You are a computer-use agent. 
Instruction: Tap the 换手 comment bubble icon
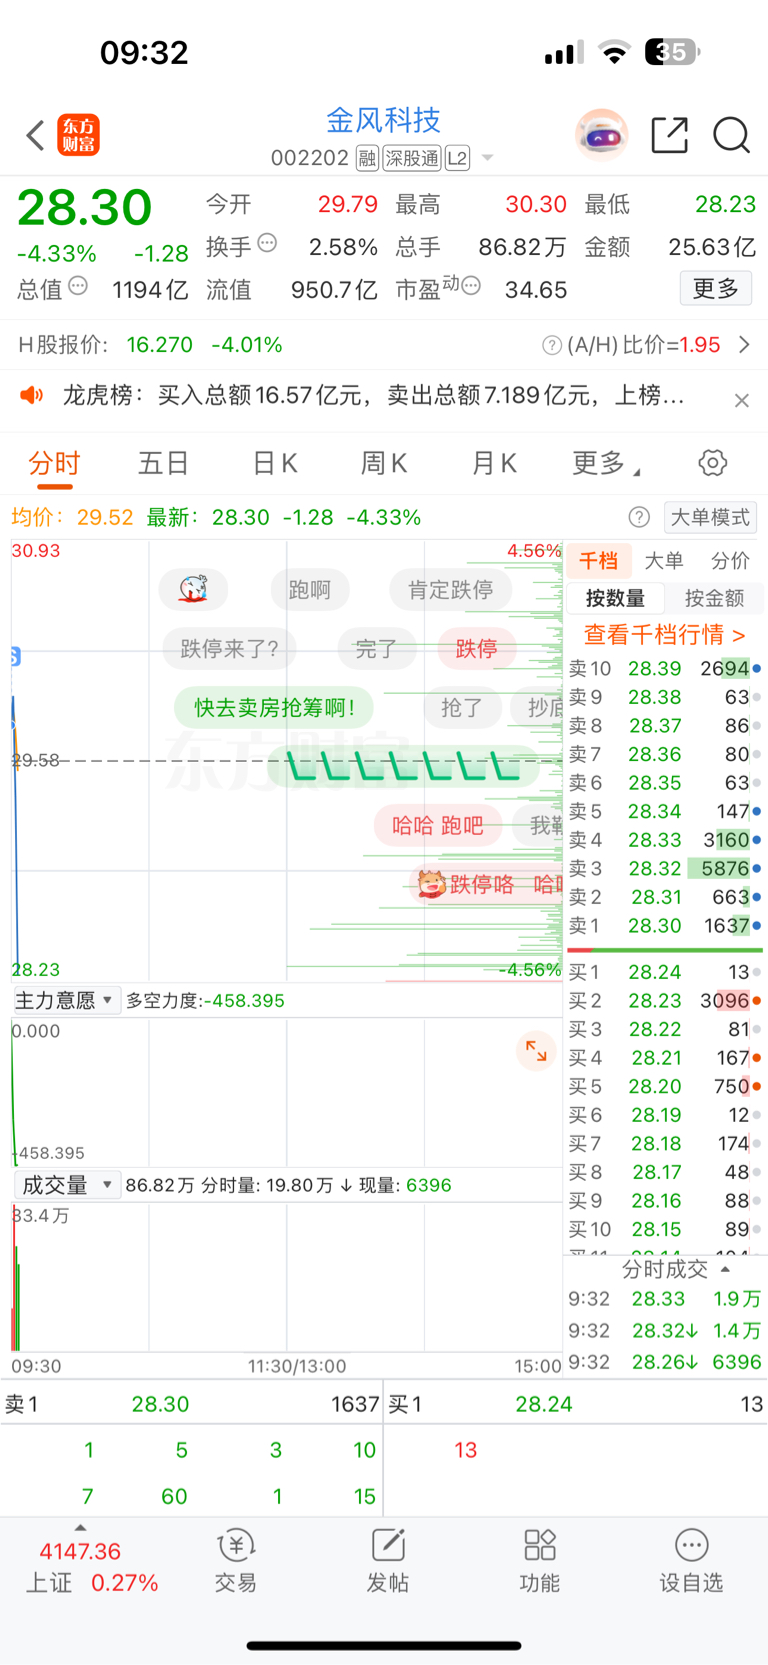(267, 242)
